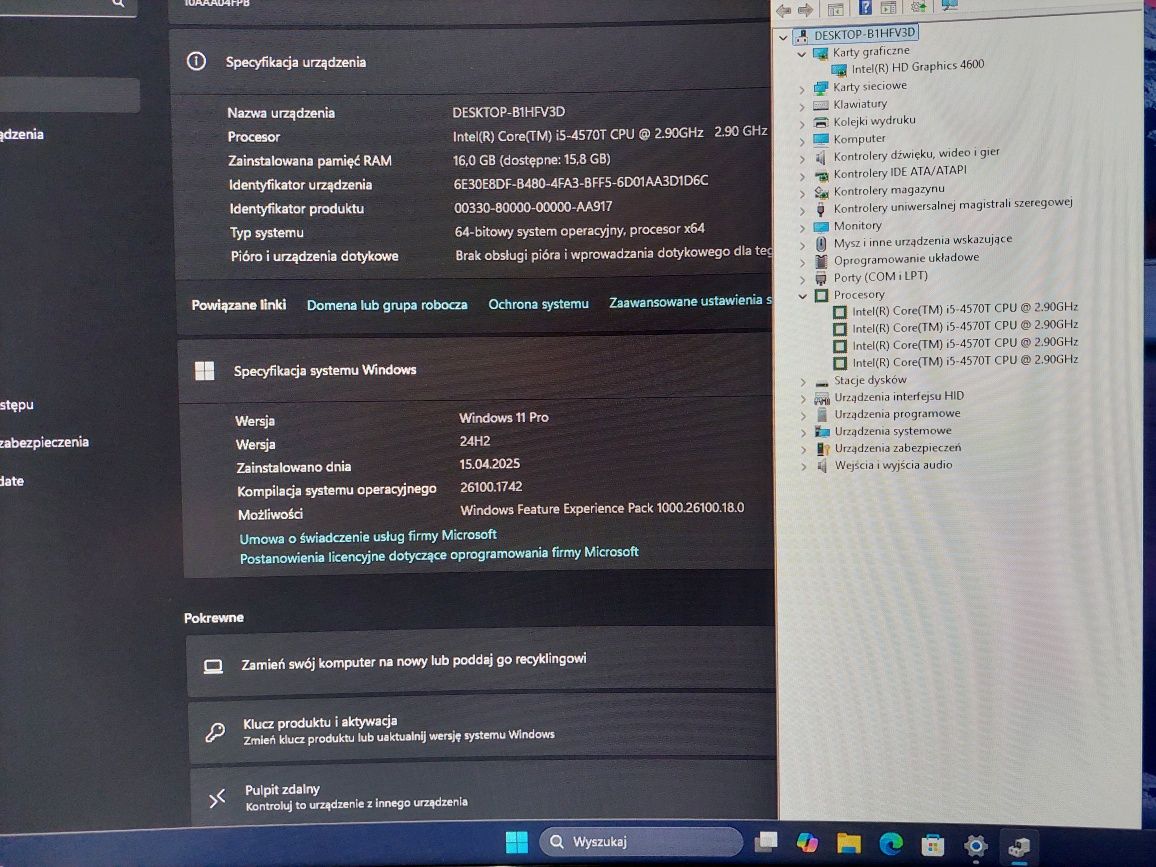Click the Urządzenia zabezpieczeń key icon

click(823, 449)
